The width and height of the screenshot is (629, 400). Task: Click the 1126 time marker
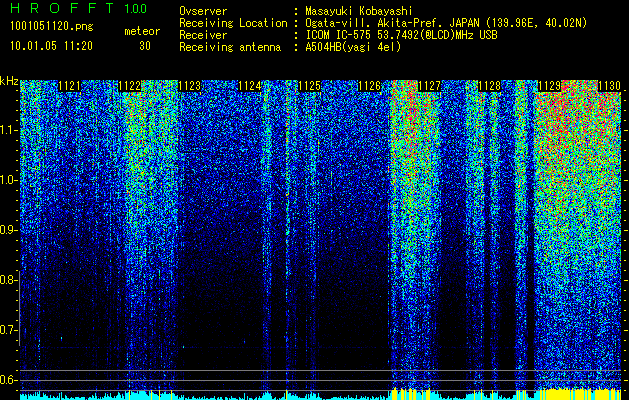tap(369, 86)
